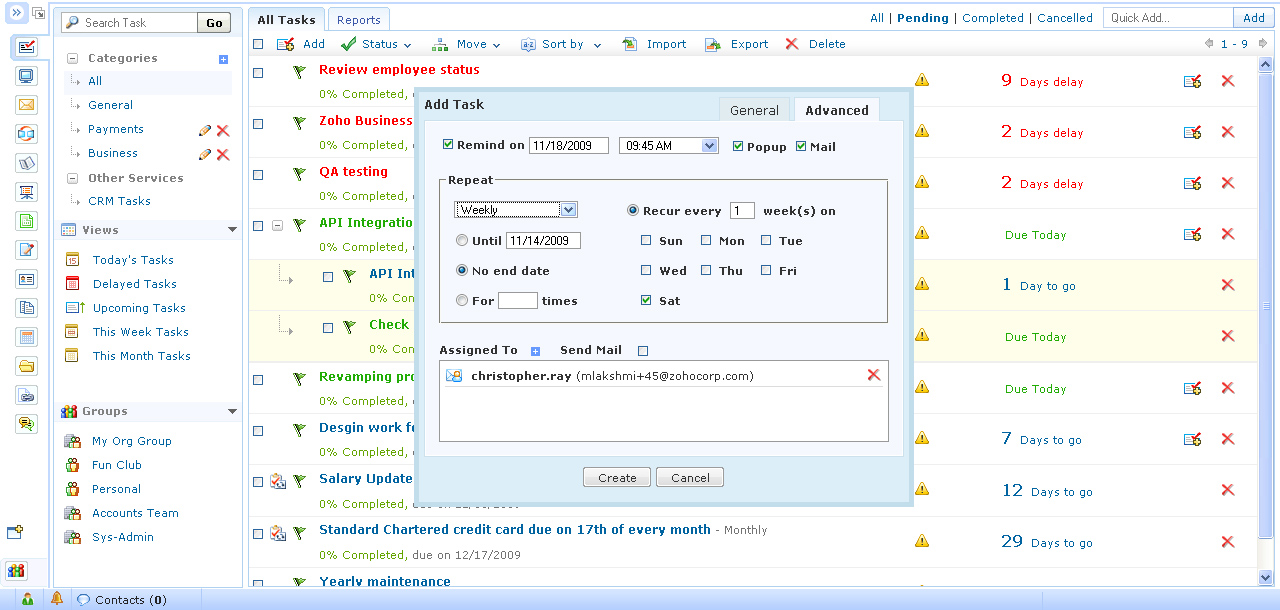Click the red delete icon beside Payments category
This screenshot has height=610, width=1280.
click(223, 130)
